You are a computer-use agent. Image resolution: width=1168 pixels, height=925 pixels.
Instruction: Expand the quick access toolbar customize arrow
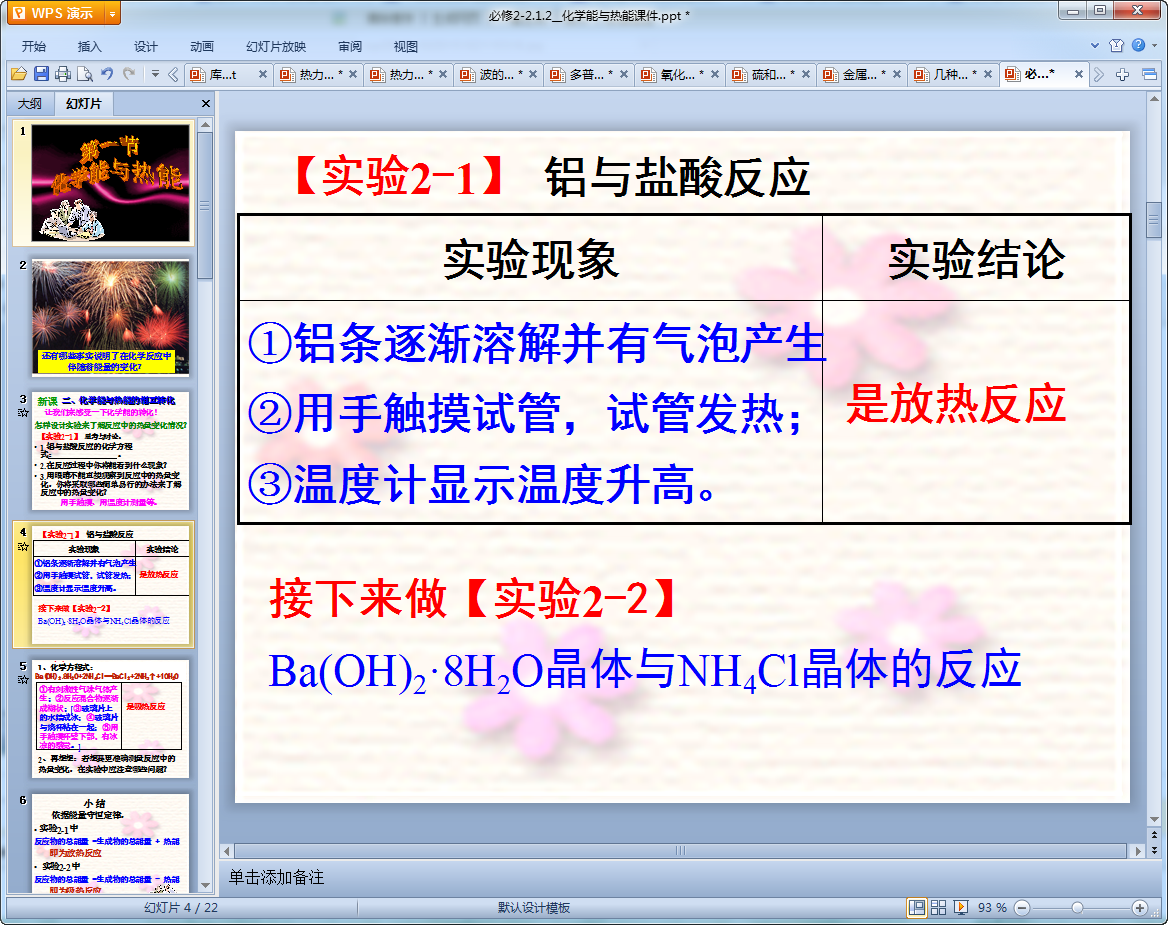[x=155, y=74]
